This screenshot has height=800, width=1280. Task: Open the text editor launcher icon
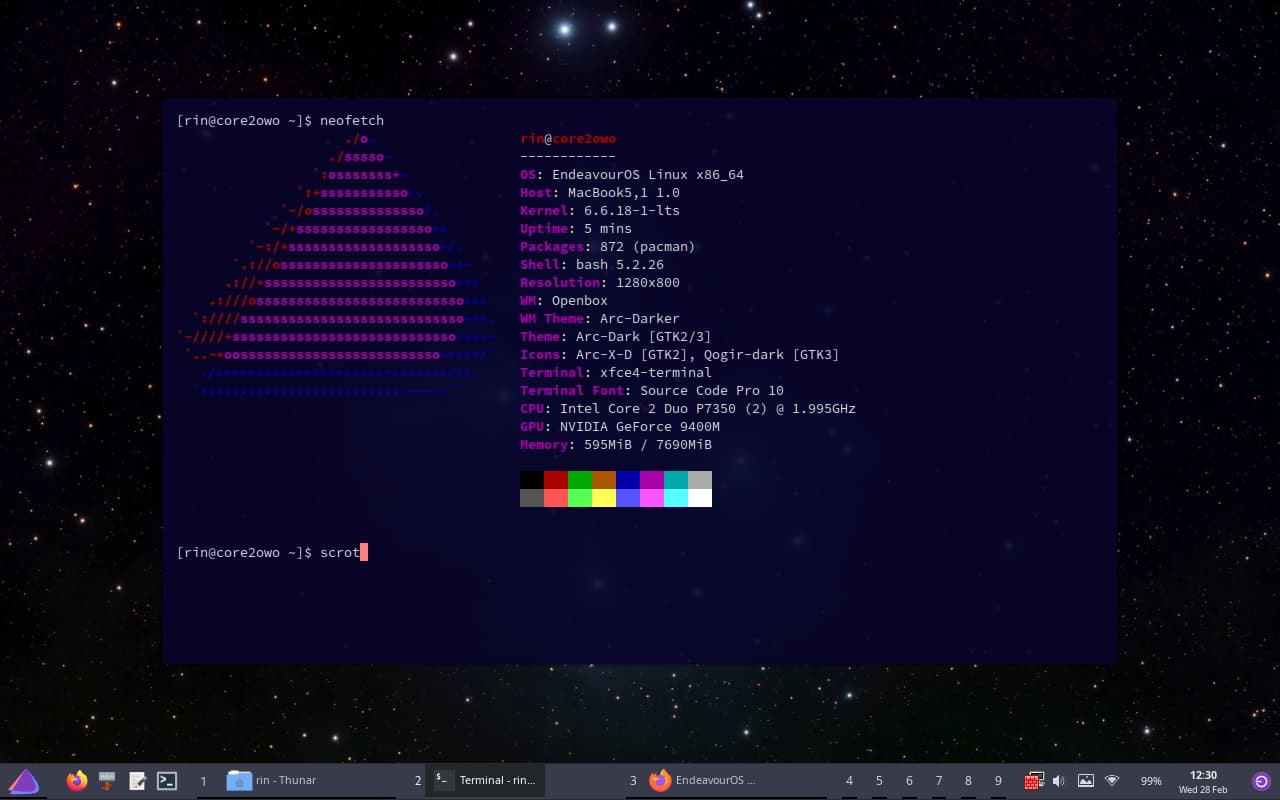pyautogui.click(x=138, y=781)
